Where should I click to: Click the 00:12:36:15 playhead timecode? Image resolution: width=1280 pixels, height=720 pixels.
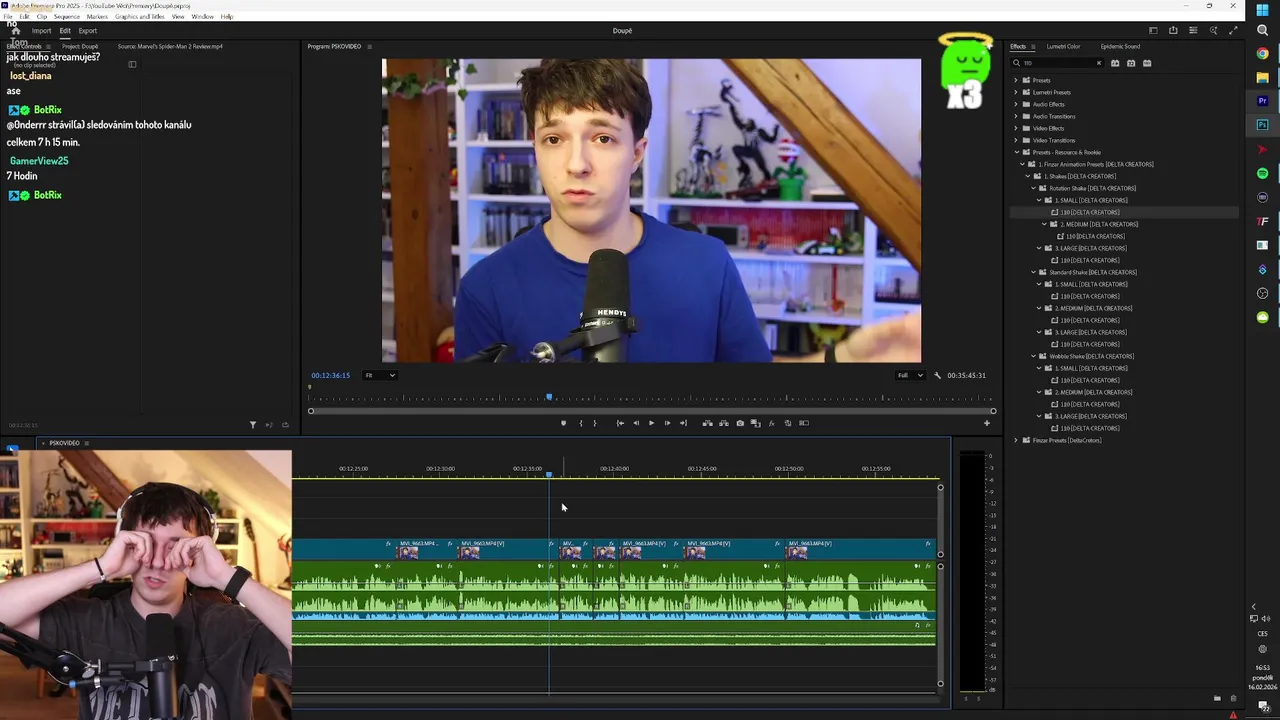pyautogui.click(x=330, y=375)
